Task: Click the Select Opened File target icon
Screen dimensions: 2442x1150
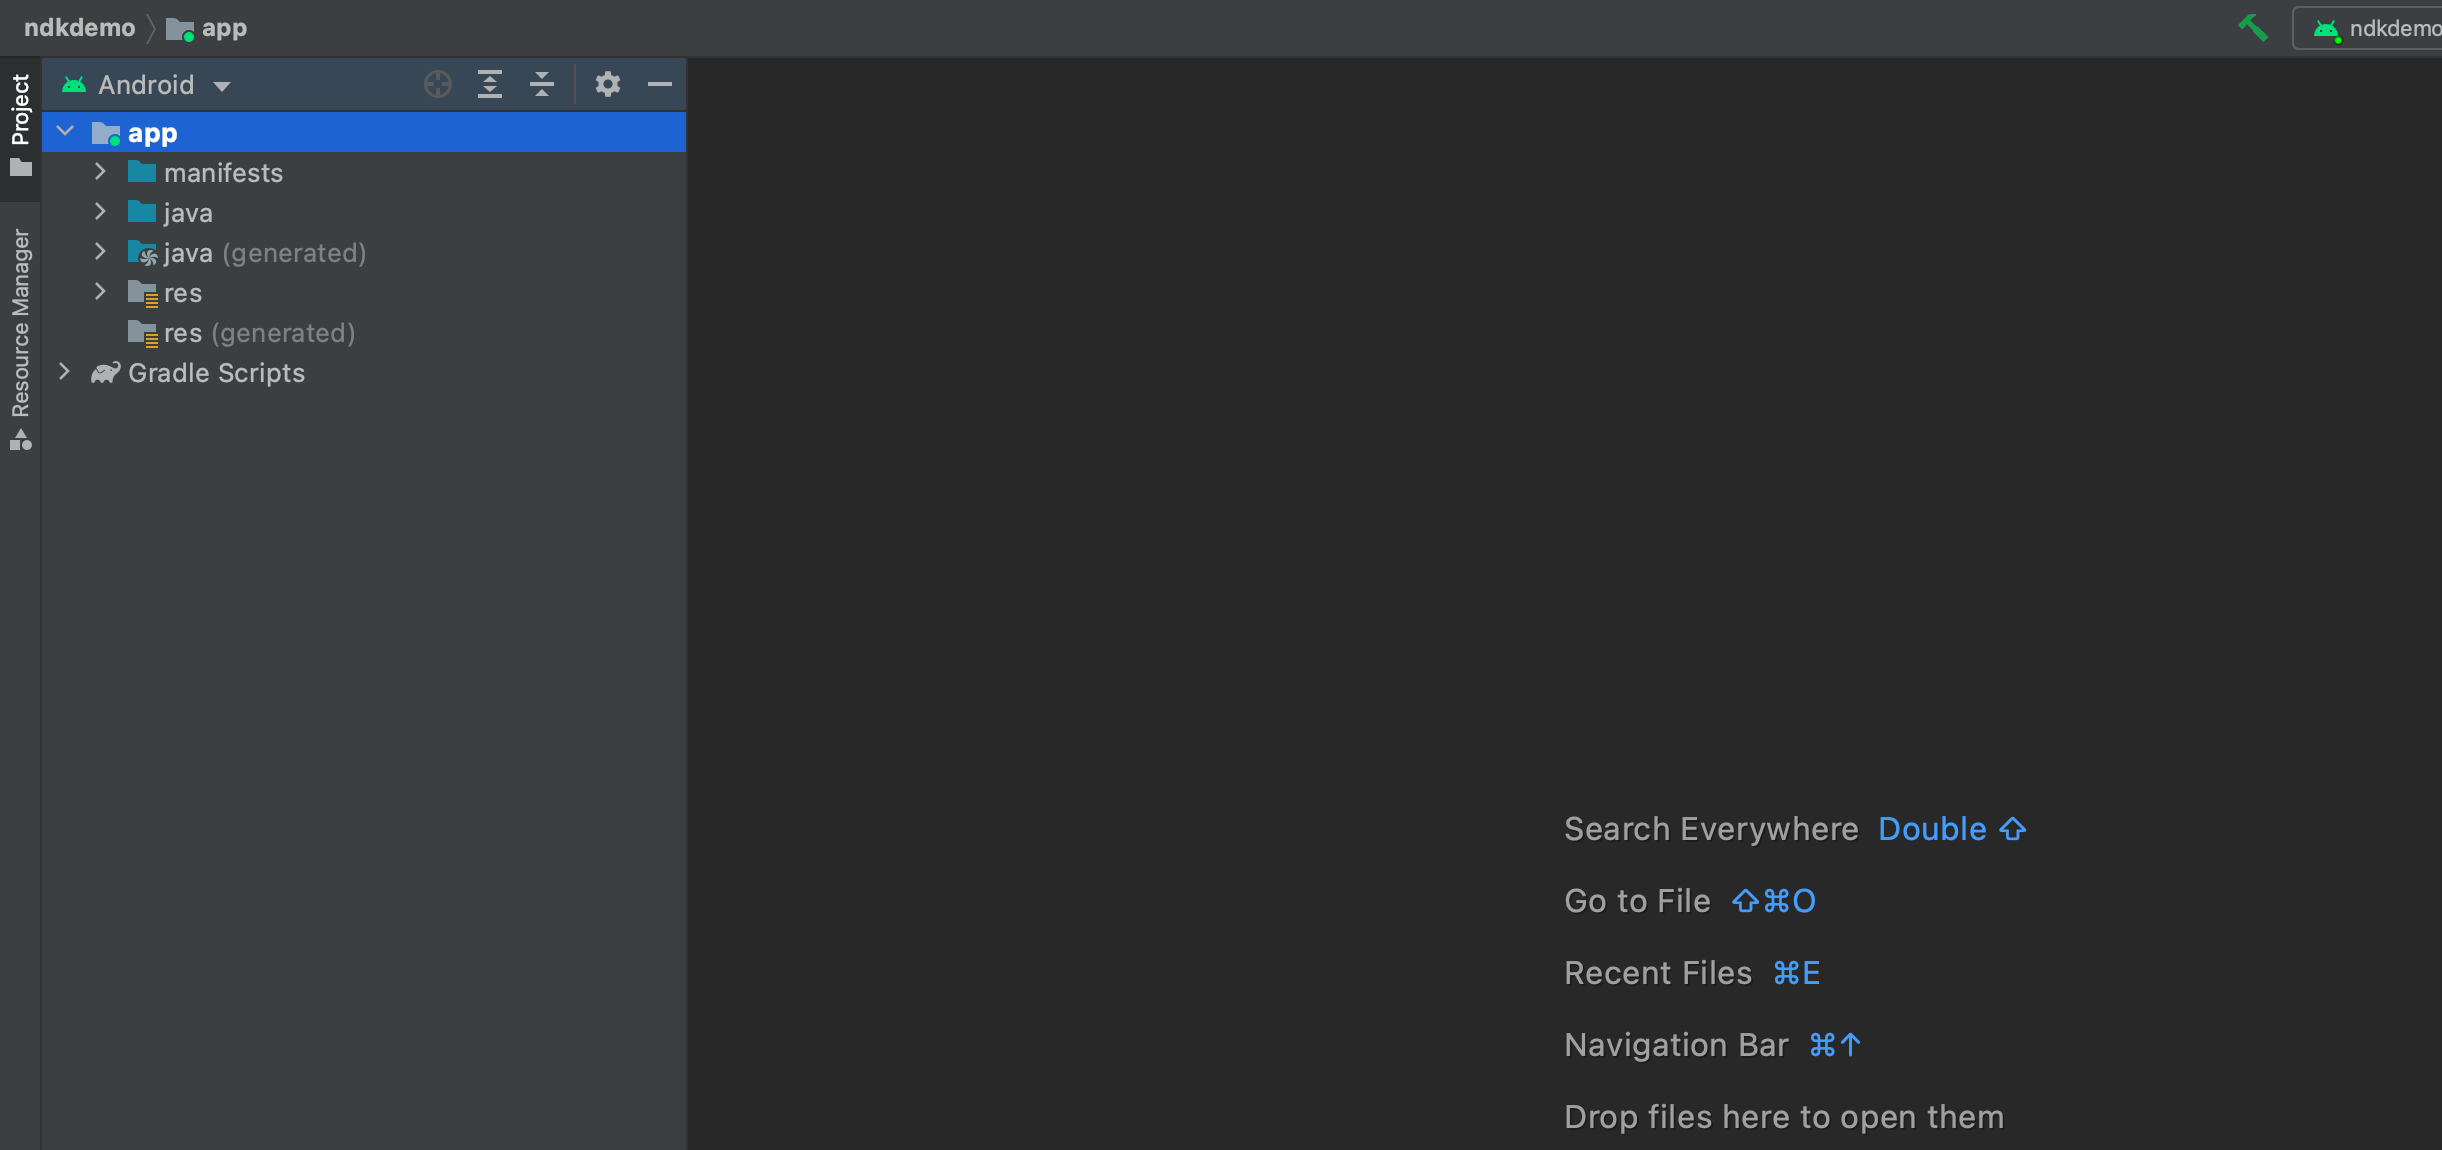Action: (437, 84)
